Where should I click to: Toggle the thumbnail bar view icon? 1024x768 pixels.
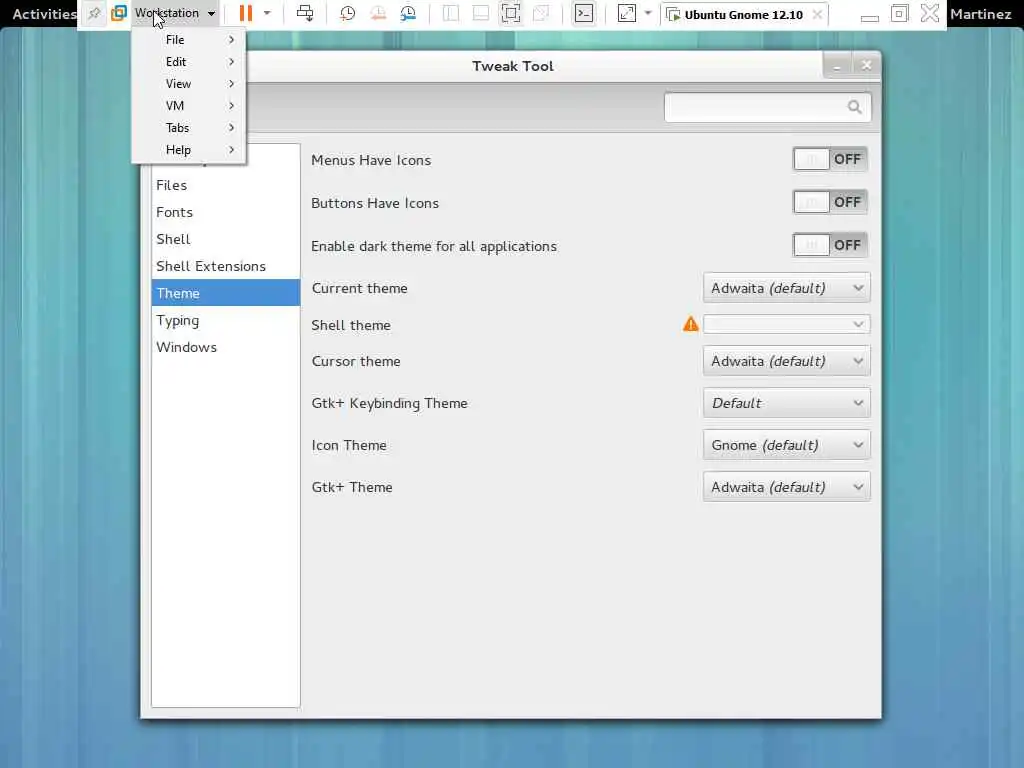[481, 13]
